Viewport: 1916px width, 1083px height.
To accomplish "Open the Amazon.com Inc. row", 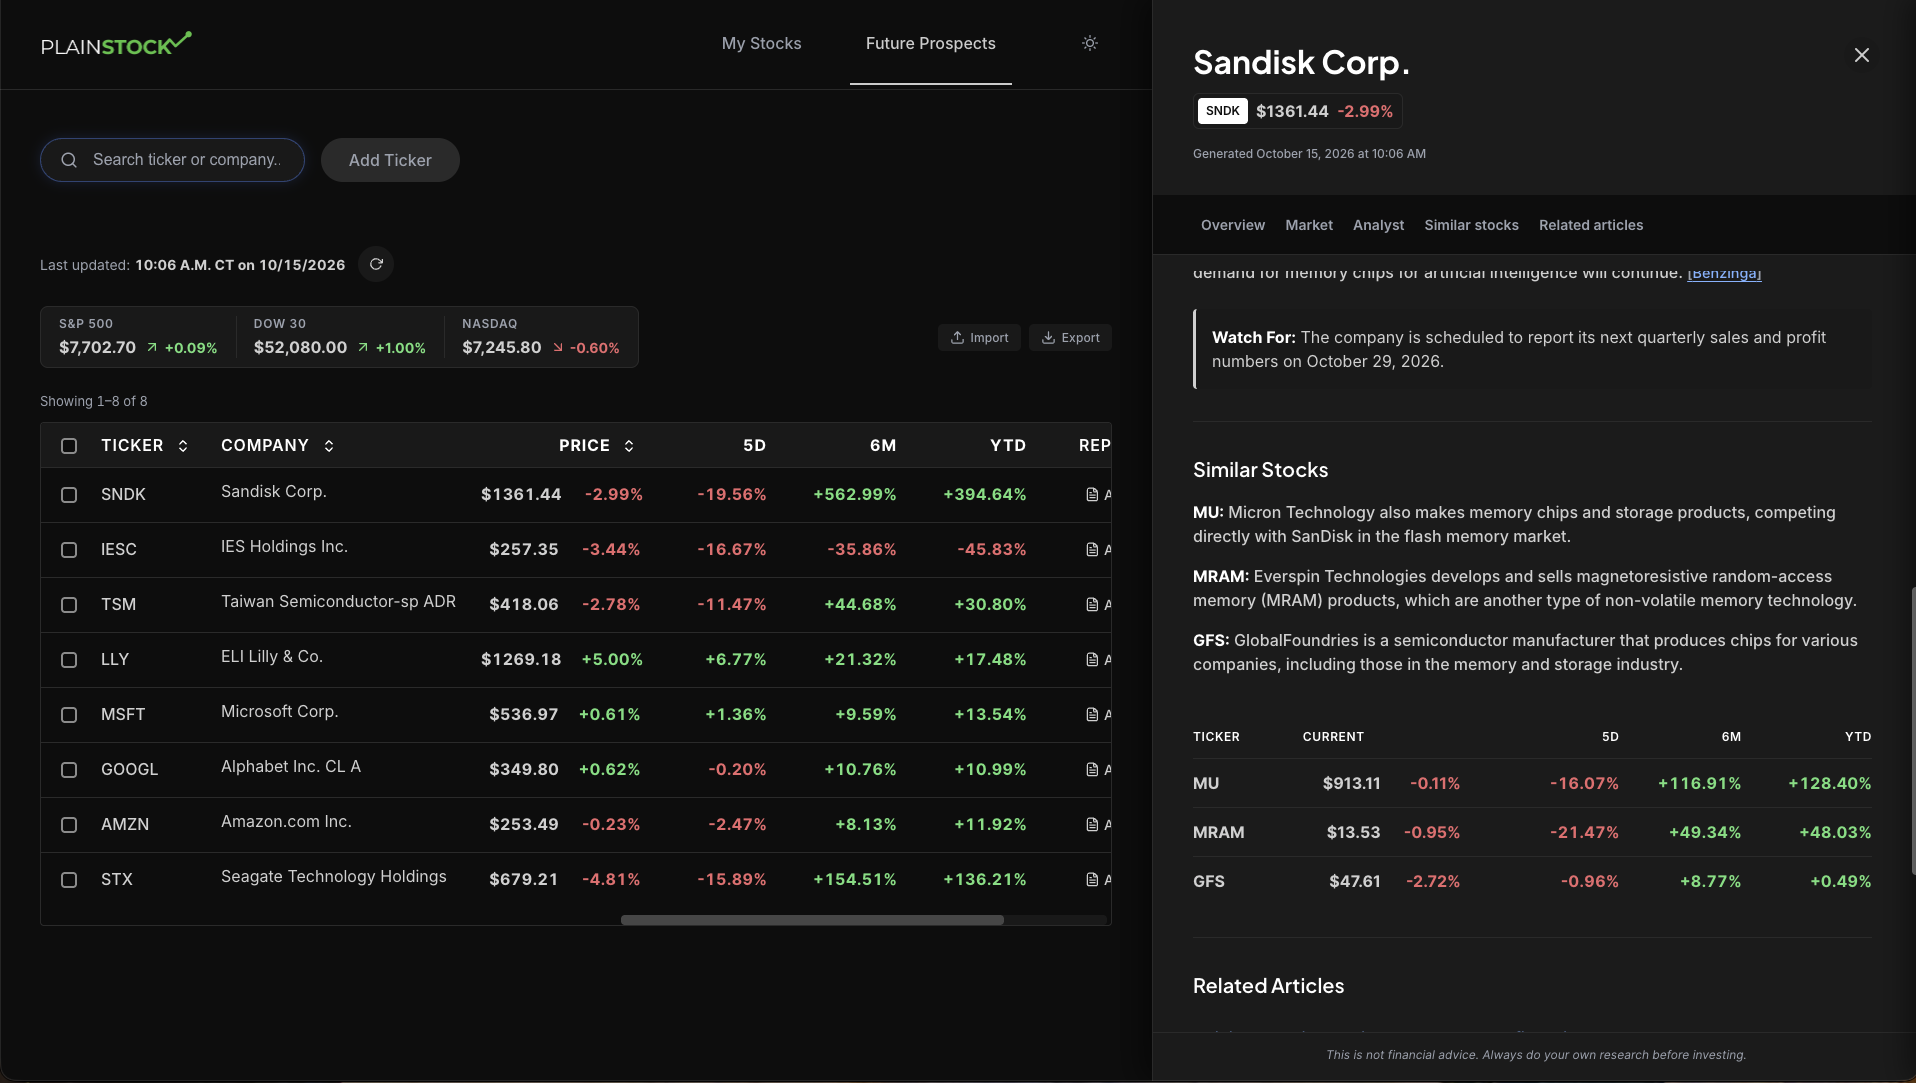I will (576, 825).
